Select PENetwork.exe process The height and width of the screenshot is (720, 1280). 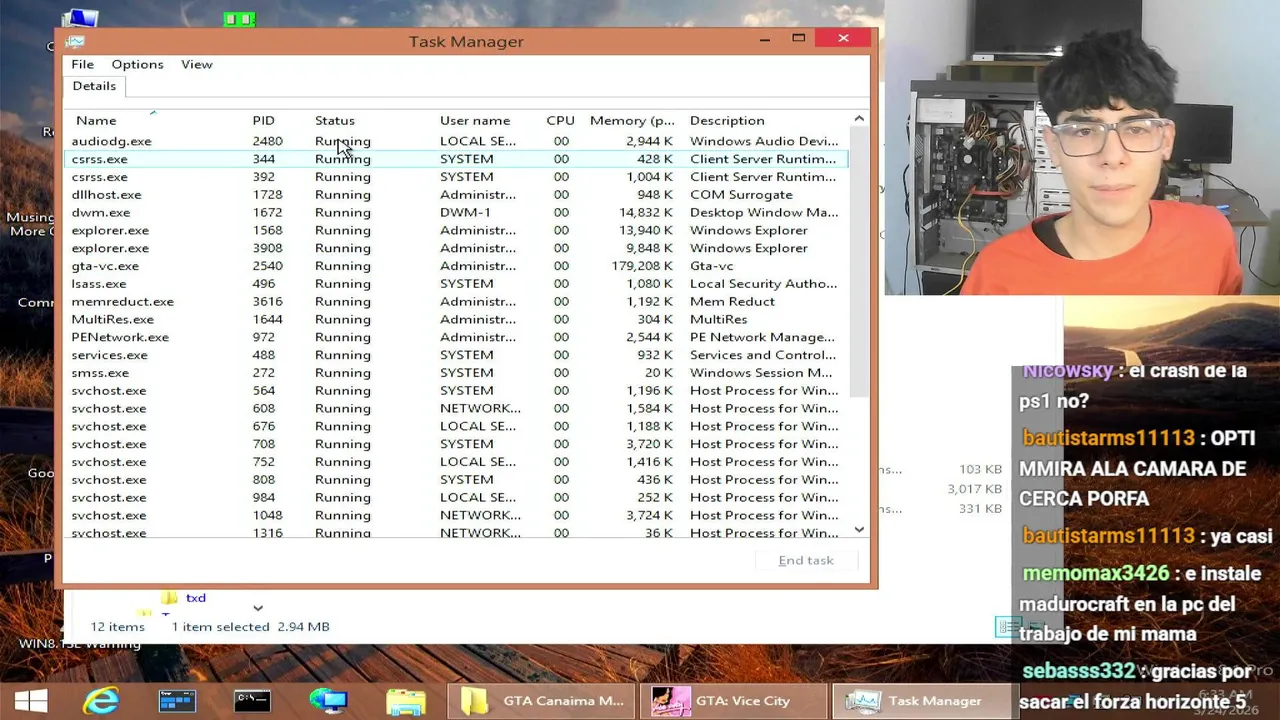coord(457,337)
